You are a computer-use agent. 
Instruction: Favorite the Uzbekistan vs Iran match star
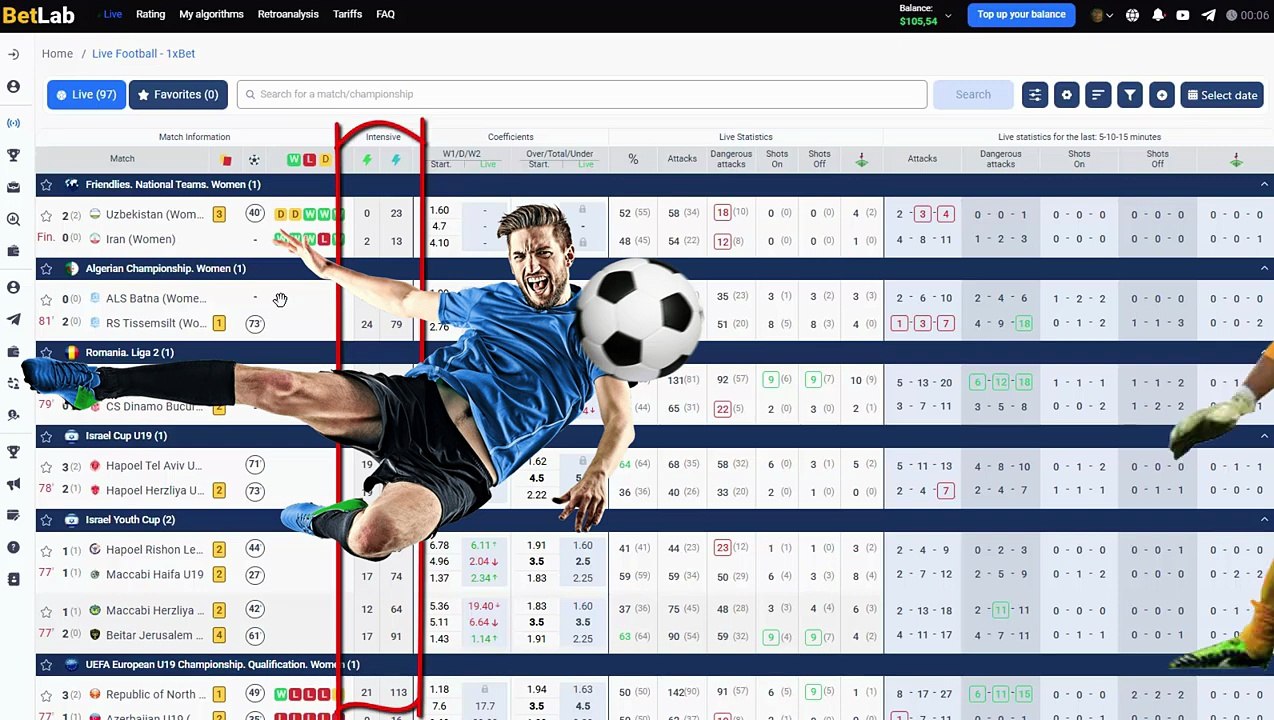point(46,215)
